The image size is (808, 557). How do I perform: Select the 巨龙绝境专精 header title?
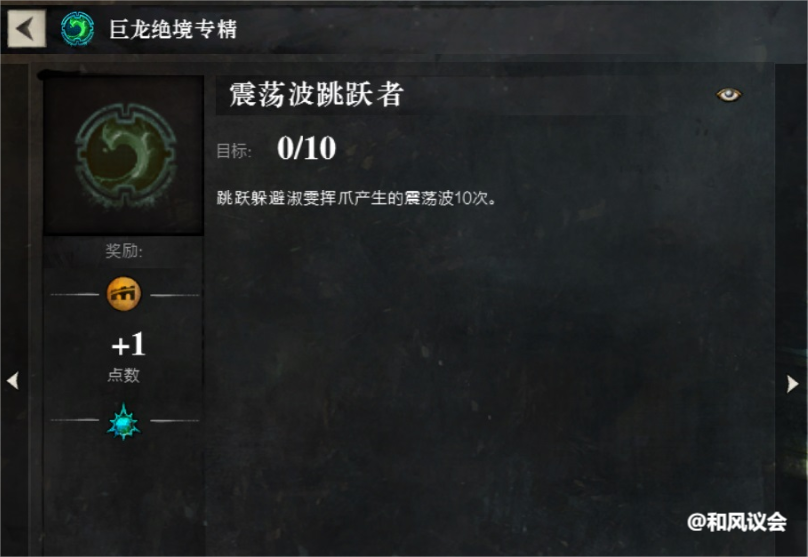click(173, 29)
